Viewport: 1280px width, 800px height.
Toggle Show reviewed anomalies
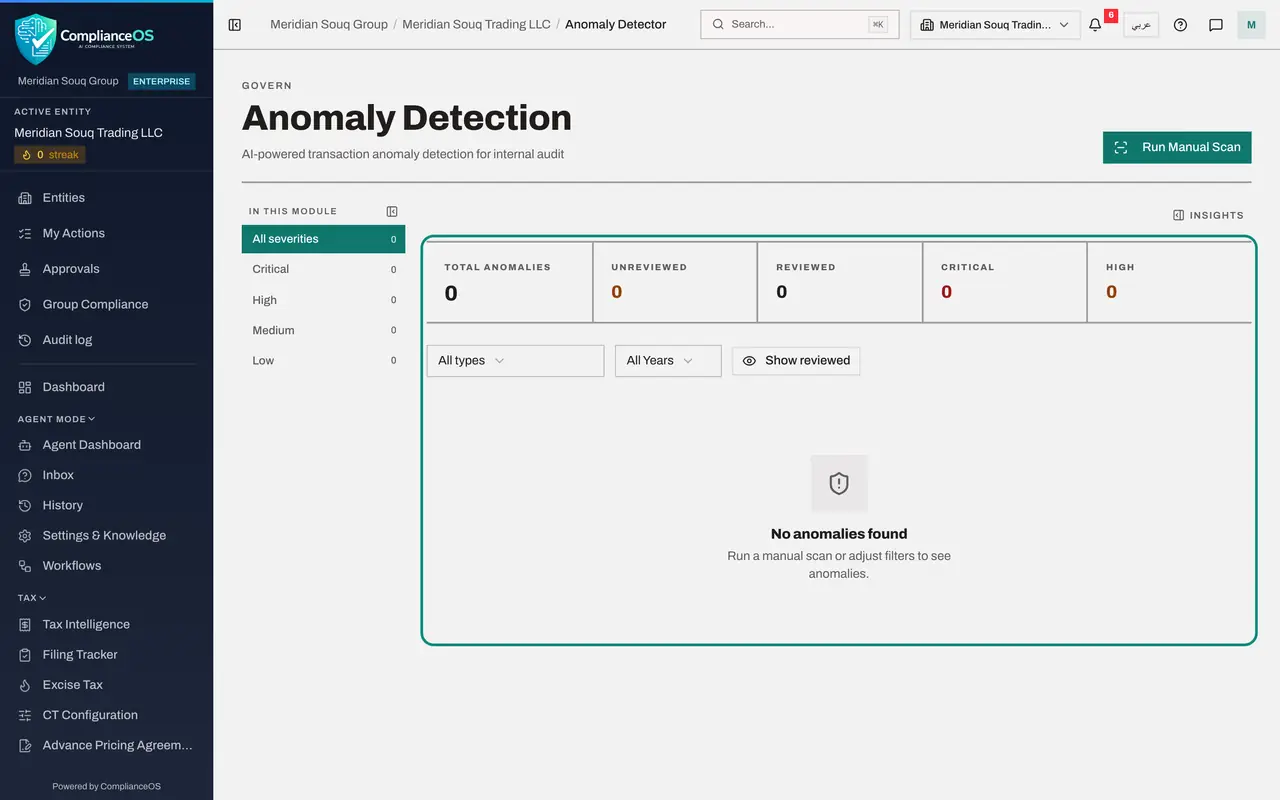(796, 361)
